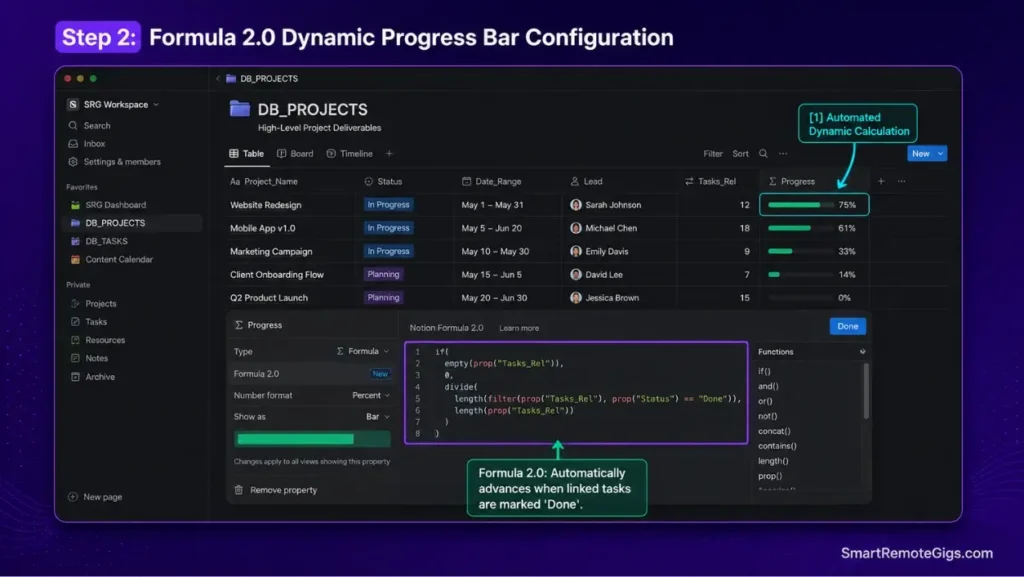Open the private Projects page
The width and height of the screenshot is (1024, 577).
101,304
